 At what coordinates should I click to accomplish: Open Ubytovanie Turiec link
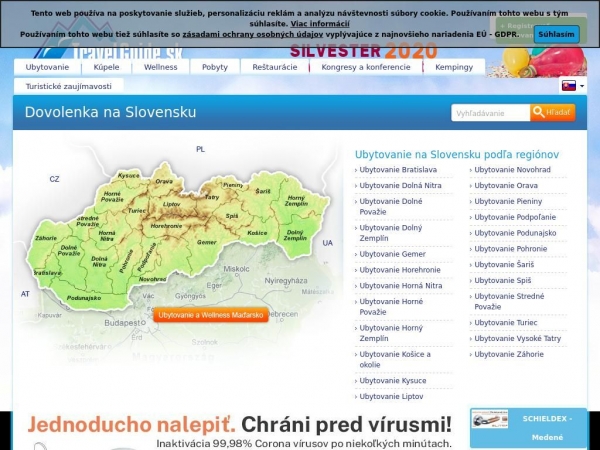[x=505, y=323]
